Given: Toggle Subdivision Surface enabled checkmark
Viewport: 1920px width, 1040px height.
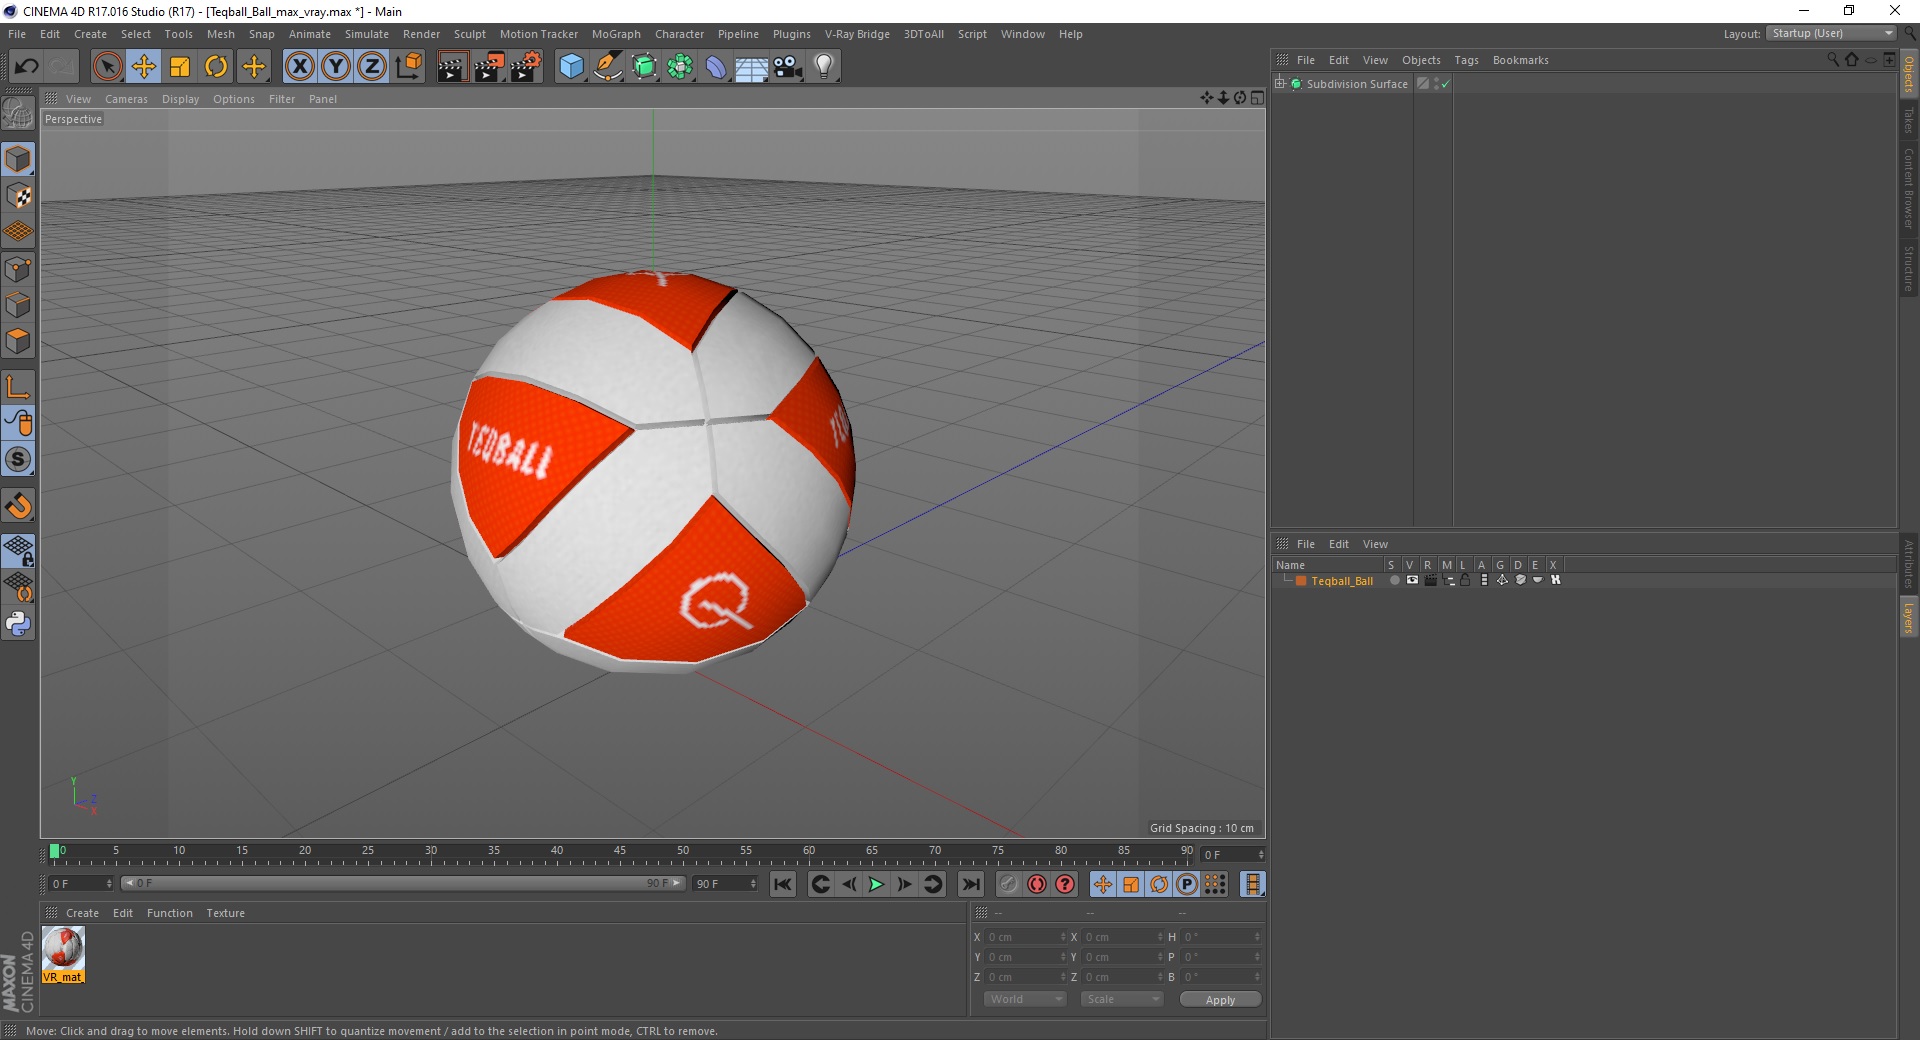Looking at the screenshot, I should pyautogui.click(x=1445, y=85).
